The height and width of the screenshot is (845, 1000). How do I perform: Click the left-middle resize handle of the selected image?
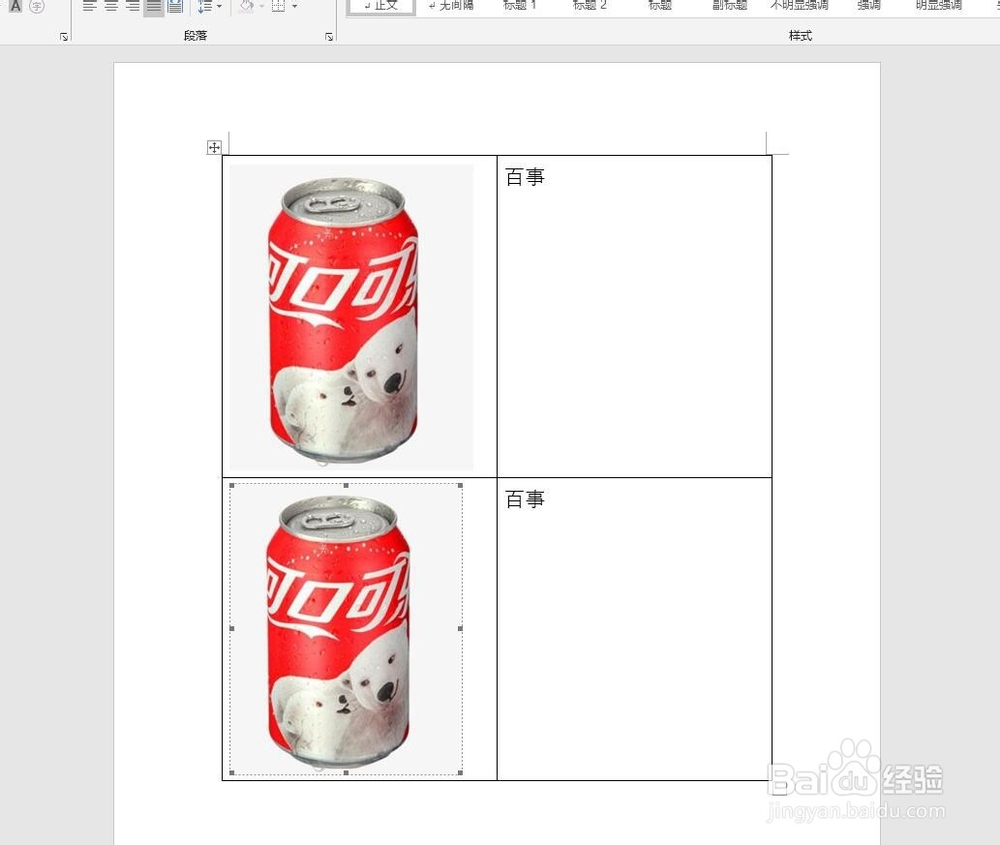pos(232,628)
